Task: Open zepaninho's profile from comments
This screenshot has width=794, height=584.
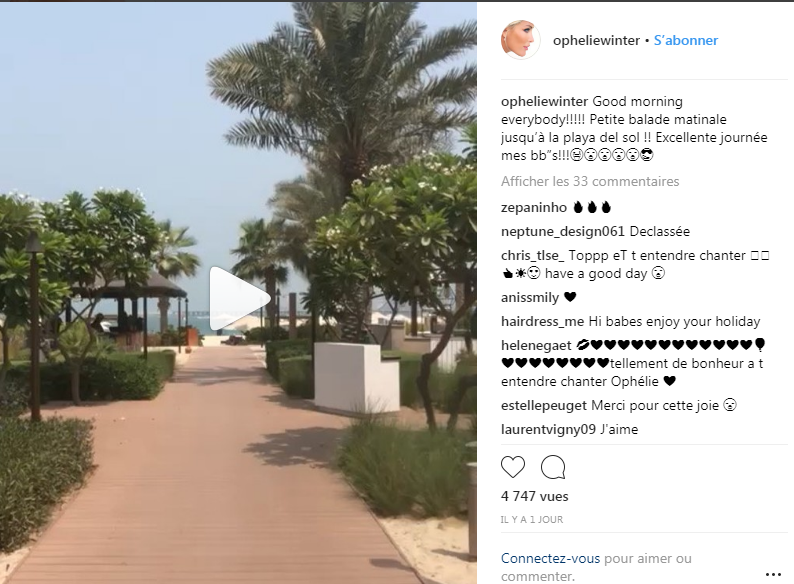Action: click(x=534, y=208)
